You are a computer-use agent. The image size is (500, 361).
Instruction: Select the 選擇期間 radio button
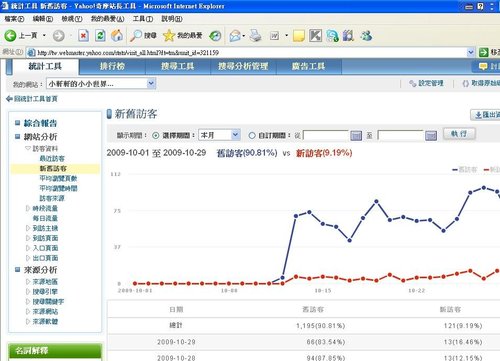(156, 135)
